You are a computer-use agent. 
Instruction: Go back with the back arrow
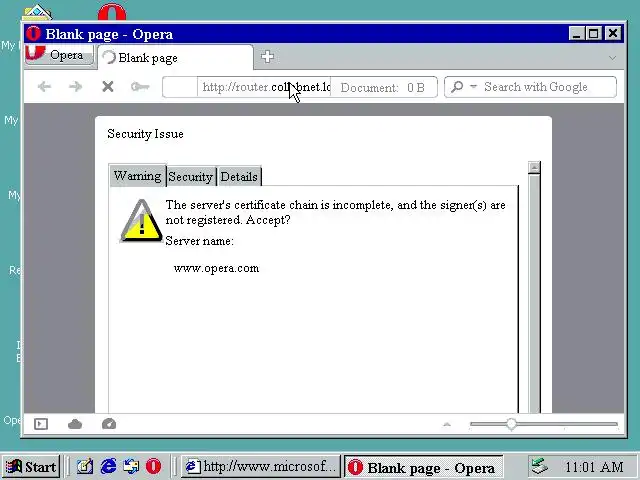click(44, 87)
